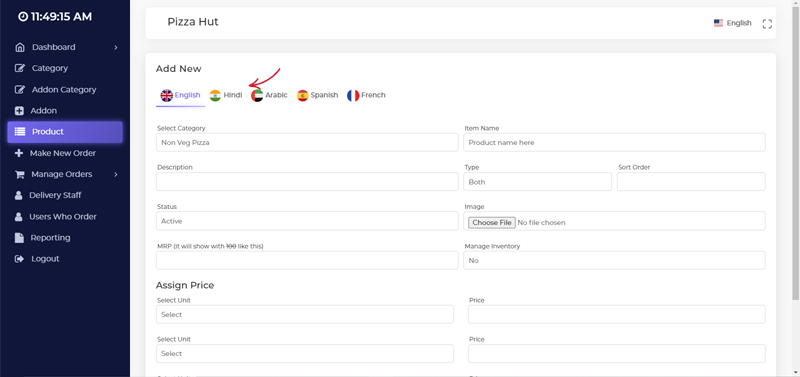Switch to the Arabic language tab
This screenshot has height=377, width=800.
click(269, 95)
